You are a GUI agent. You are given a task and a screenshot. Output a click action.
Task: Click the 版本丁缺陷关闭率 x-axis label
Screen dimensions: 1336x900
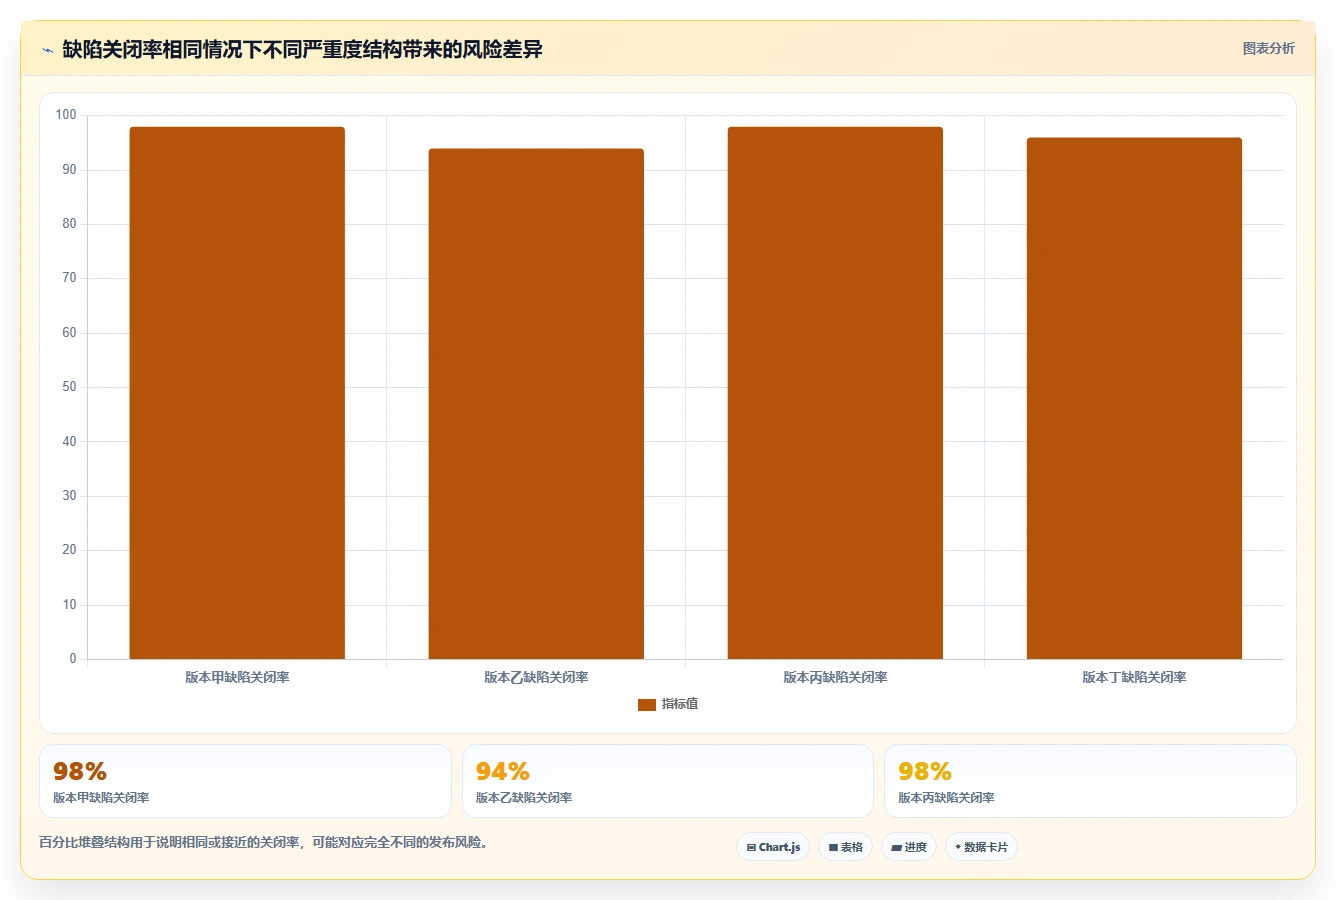1134,677
